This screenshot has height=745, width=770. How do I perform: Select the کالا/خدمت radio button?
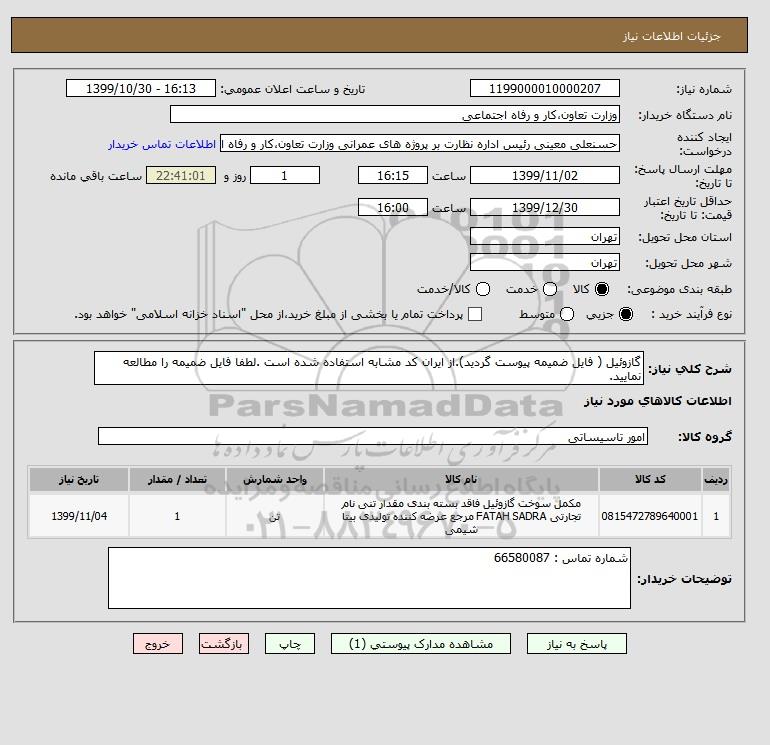[x=483, y=289]
